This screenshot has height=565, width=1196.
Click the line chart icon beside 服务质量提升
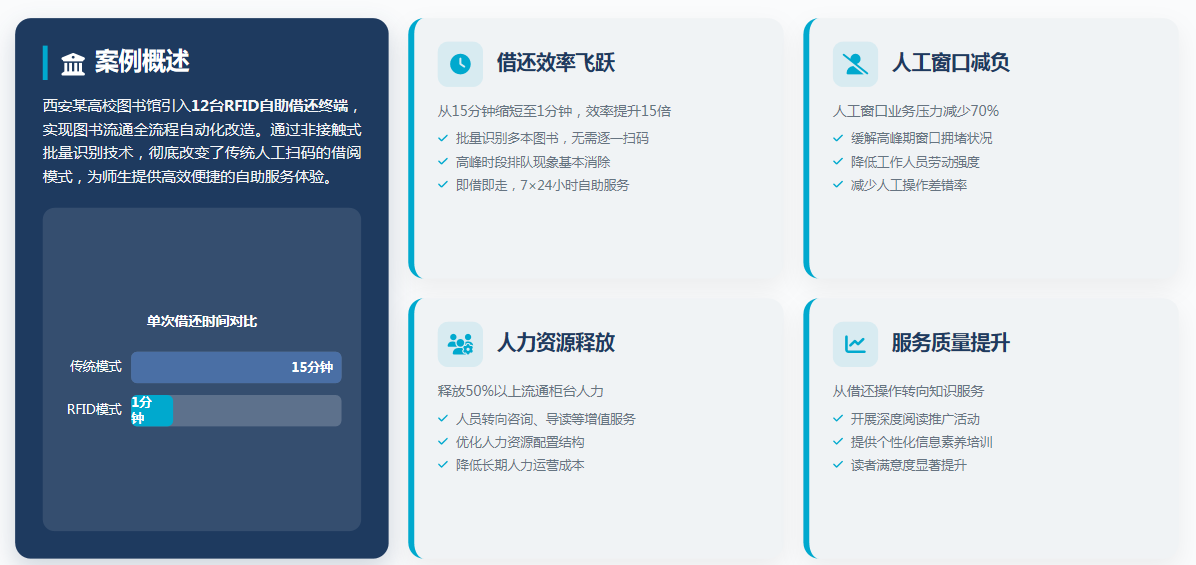point(855,344)
